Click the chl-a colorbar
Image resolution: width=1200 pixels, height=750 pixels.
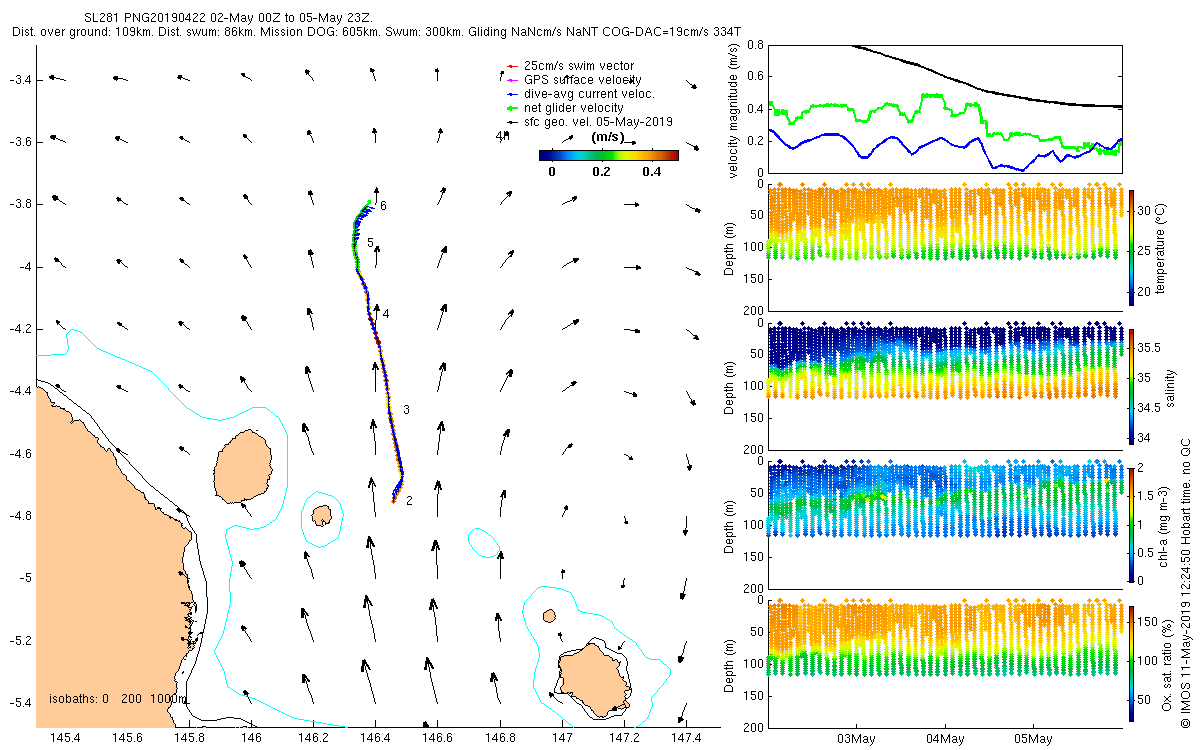(x=1132, y=524)
